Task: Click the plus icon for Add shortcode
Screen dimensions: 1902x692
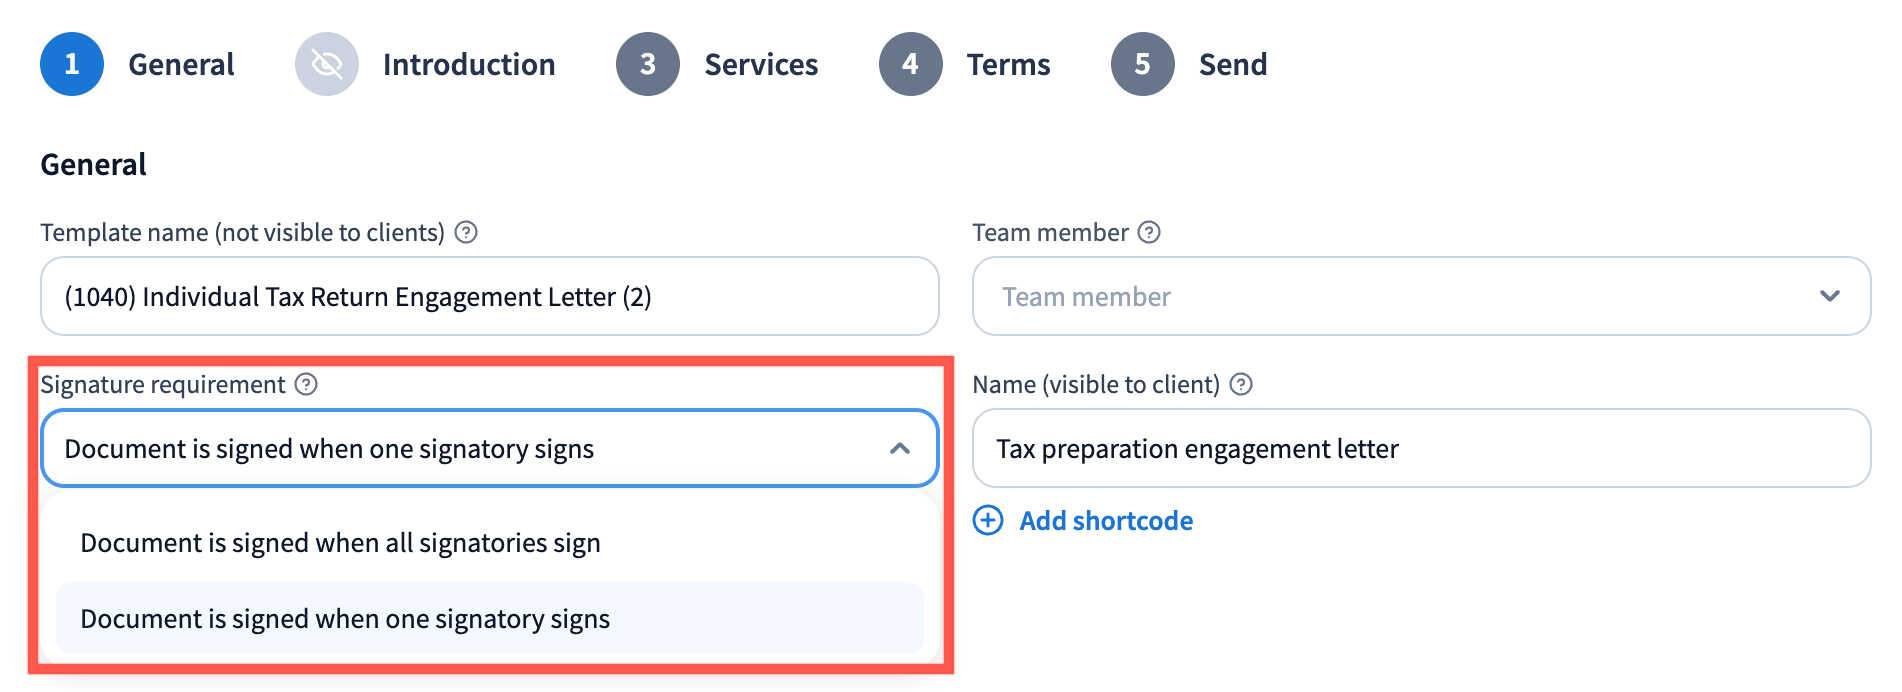Action: click(988, 520)
